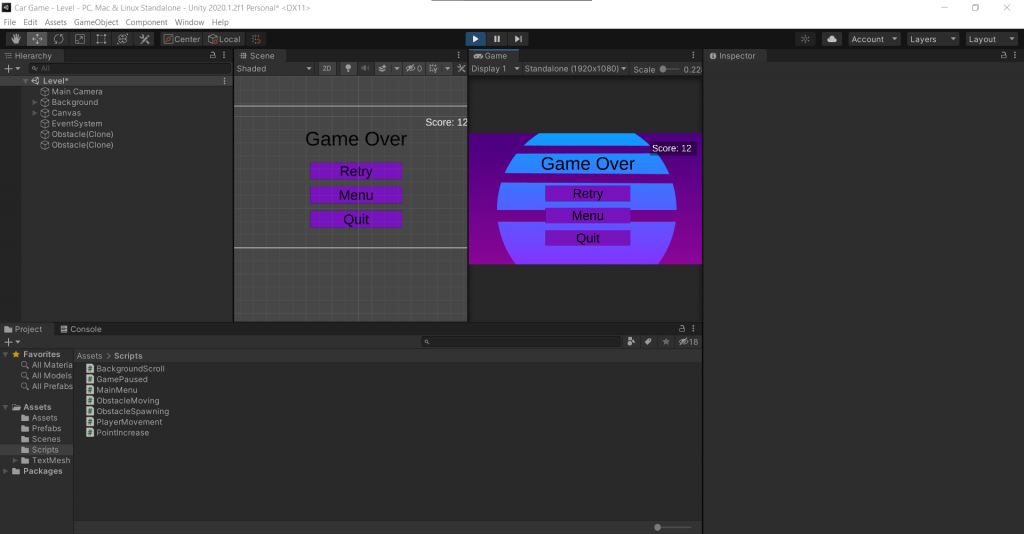
Task: Open custom editor tools icon
Action: [x=144, y=39]
